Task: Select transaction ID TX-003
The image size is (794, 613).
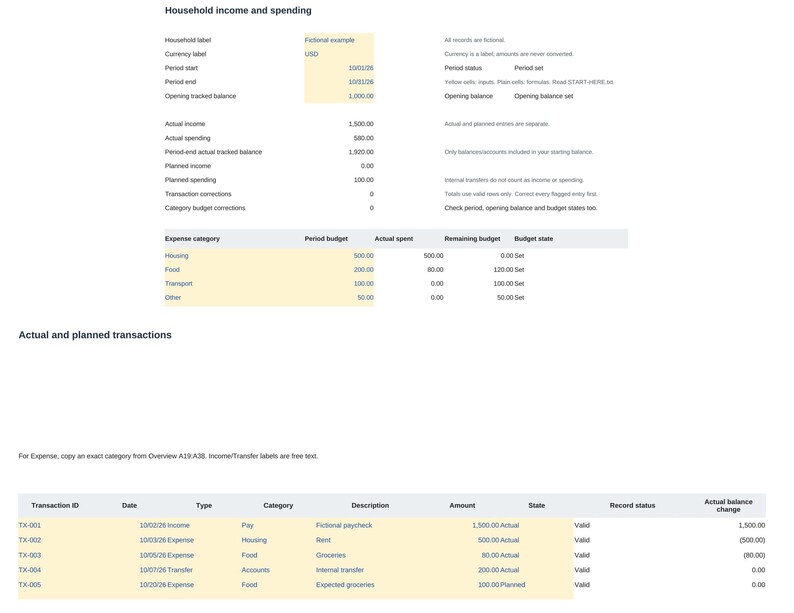Action: tap(29, 555)
